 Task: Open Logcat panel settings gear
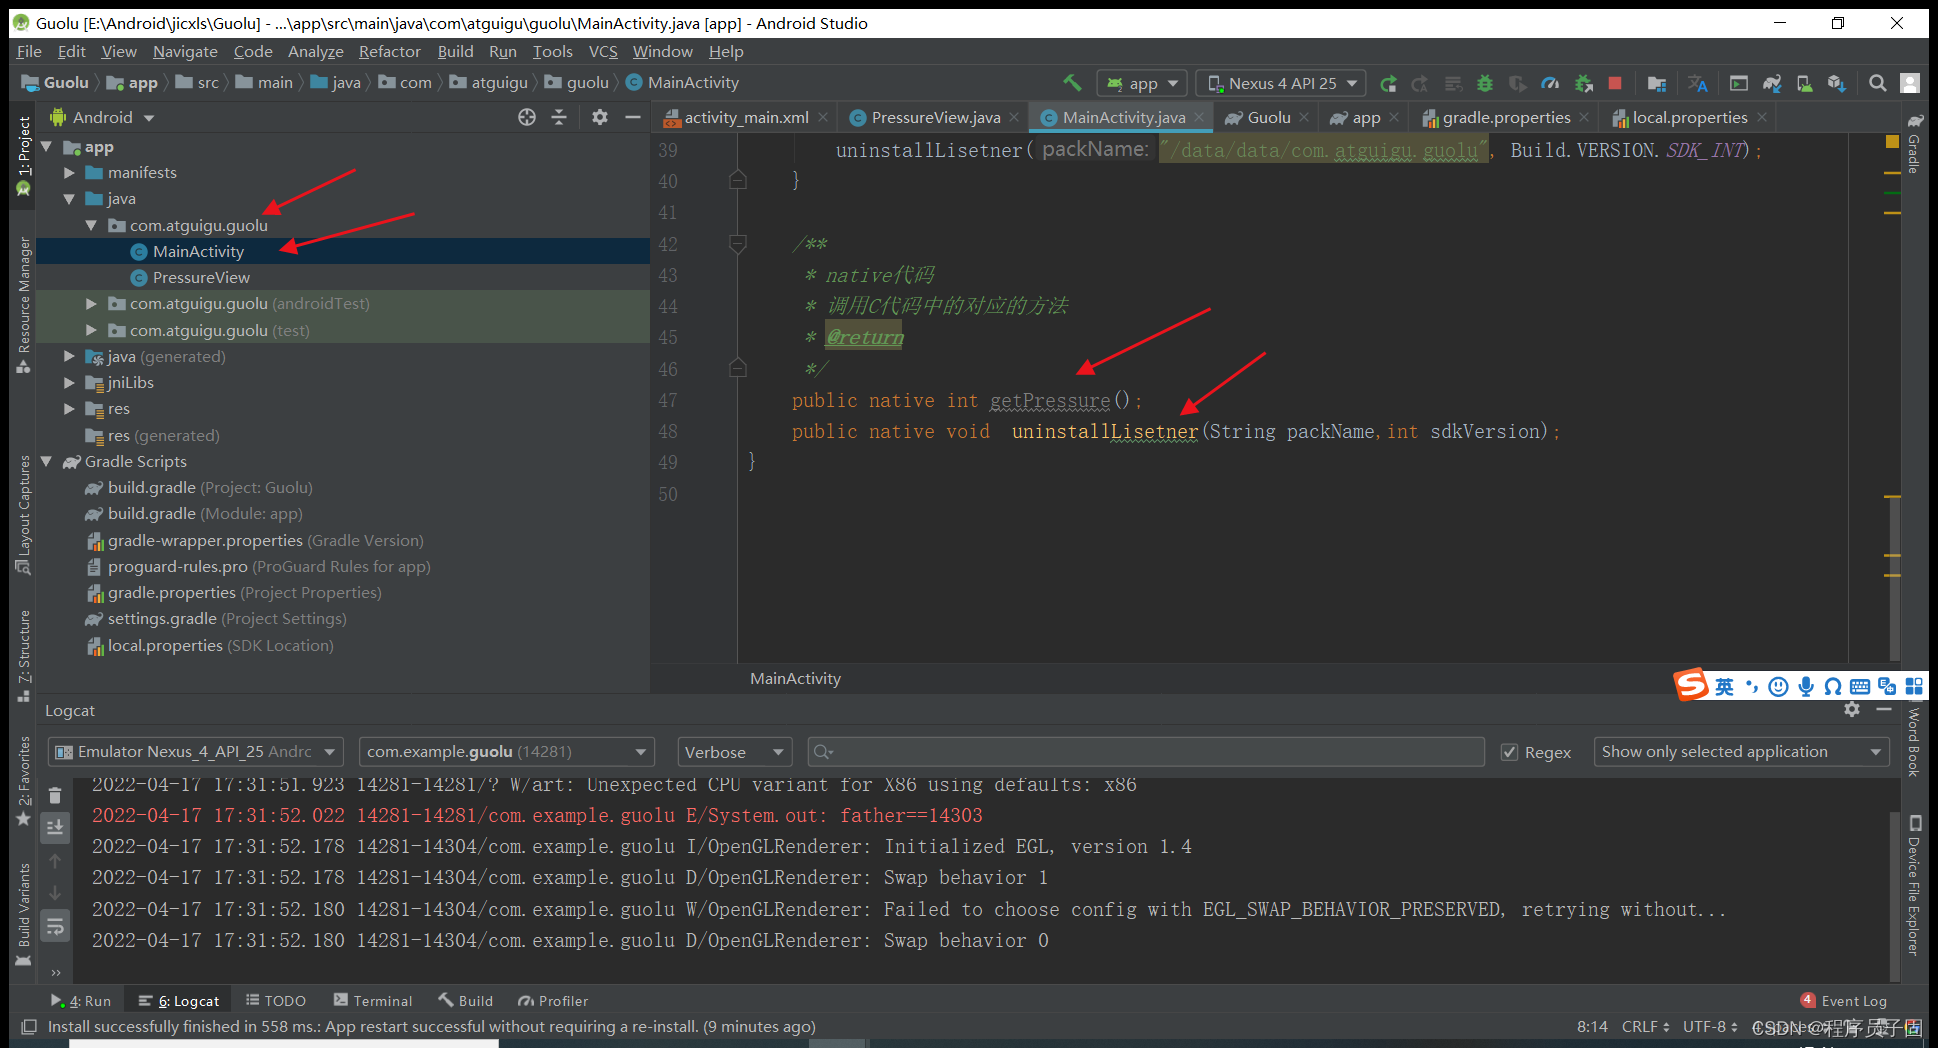(x=1852, y=709)
